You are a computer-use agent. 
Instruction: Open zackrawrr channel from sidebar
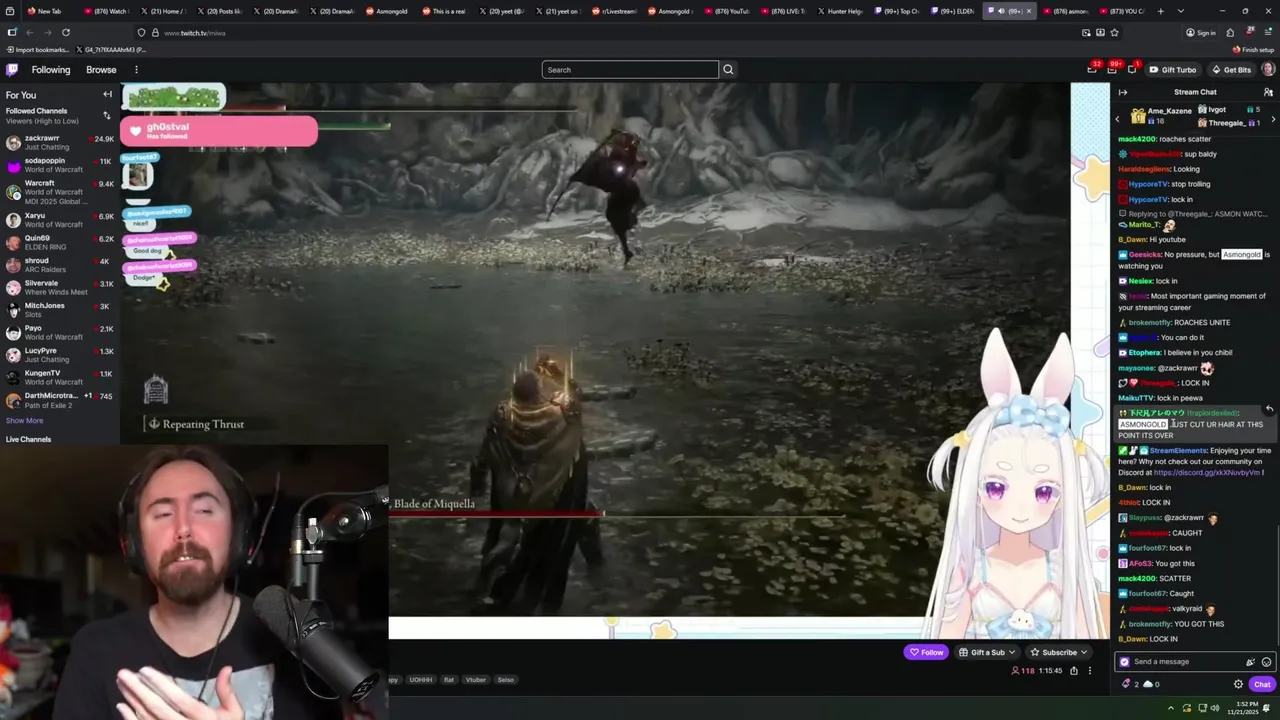coord(60,142)
